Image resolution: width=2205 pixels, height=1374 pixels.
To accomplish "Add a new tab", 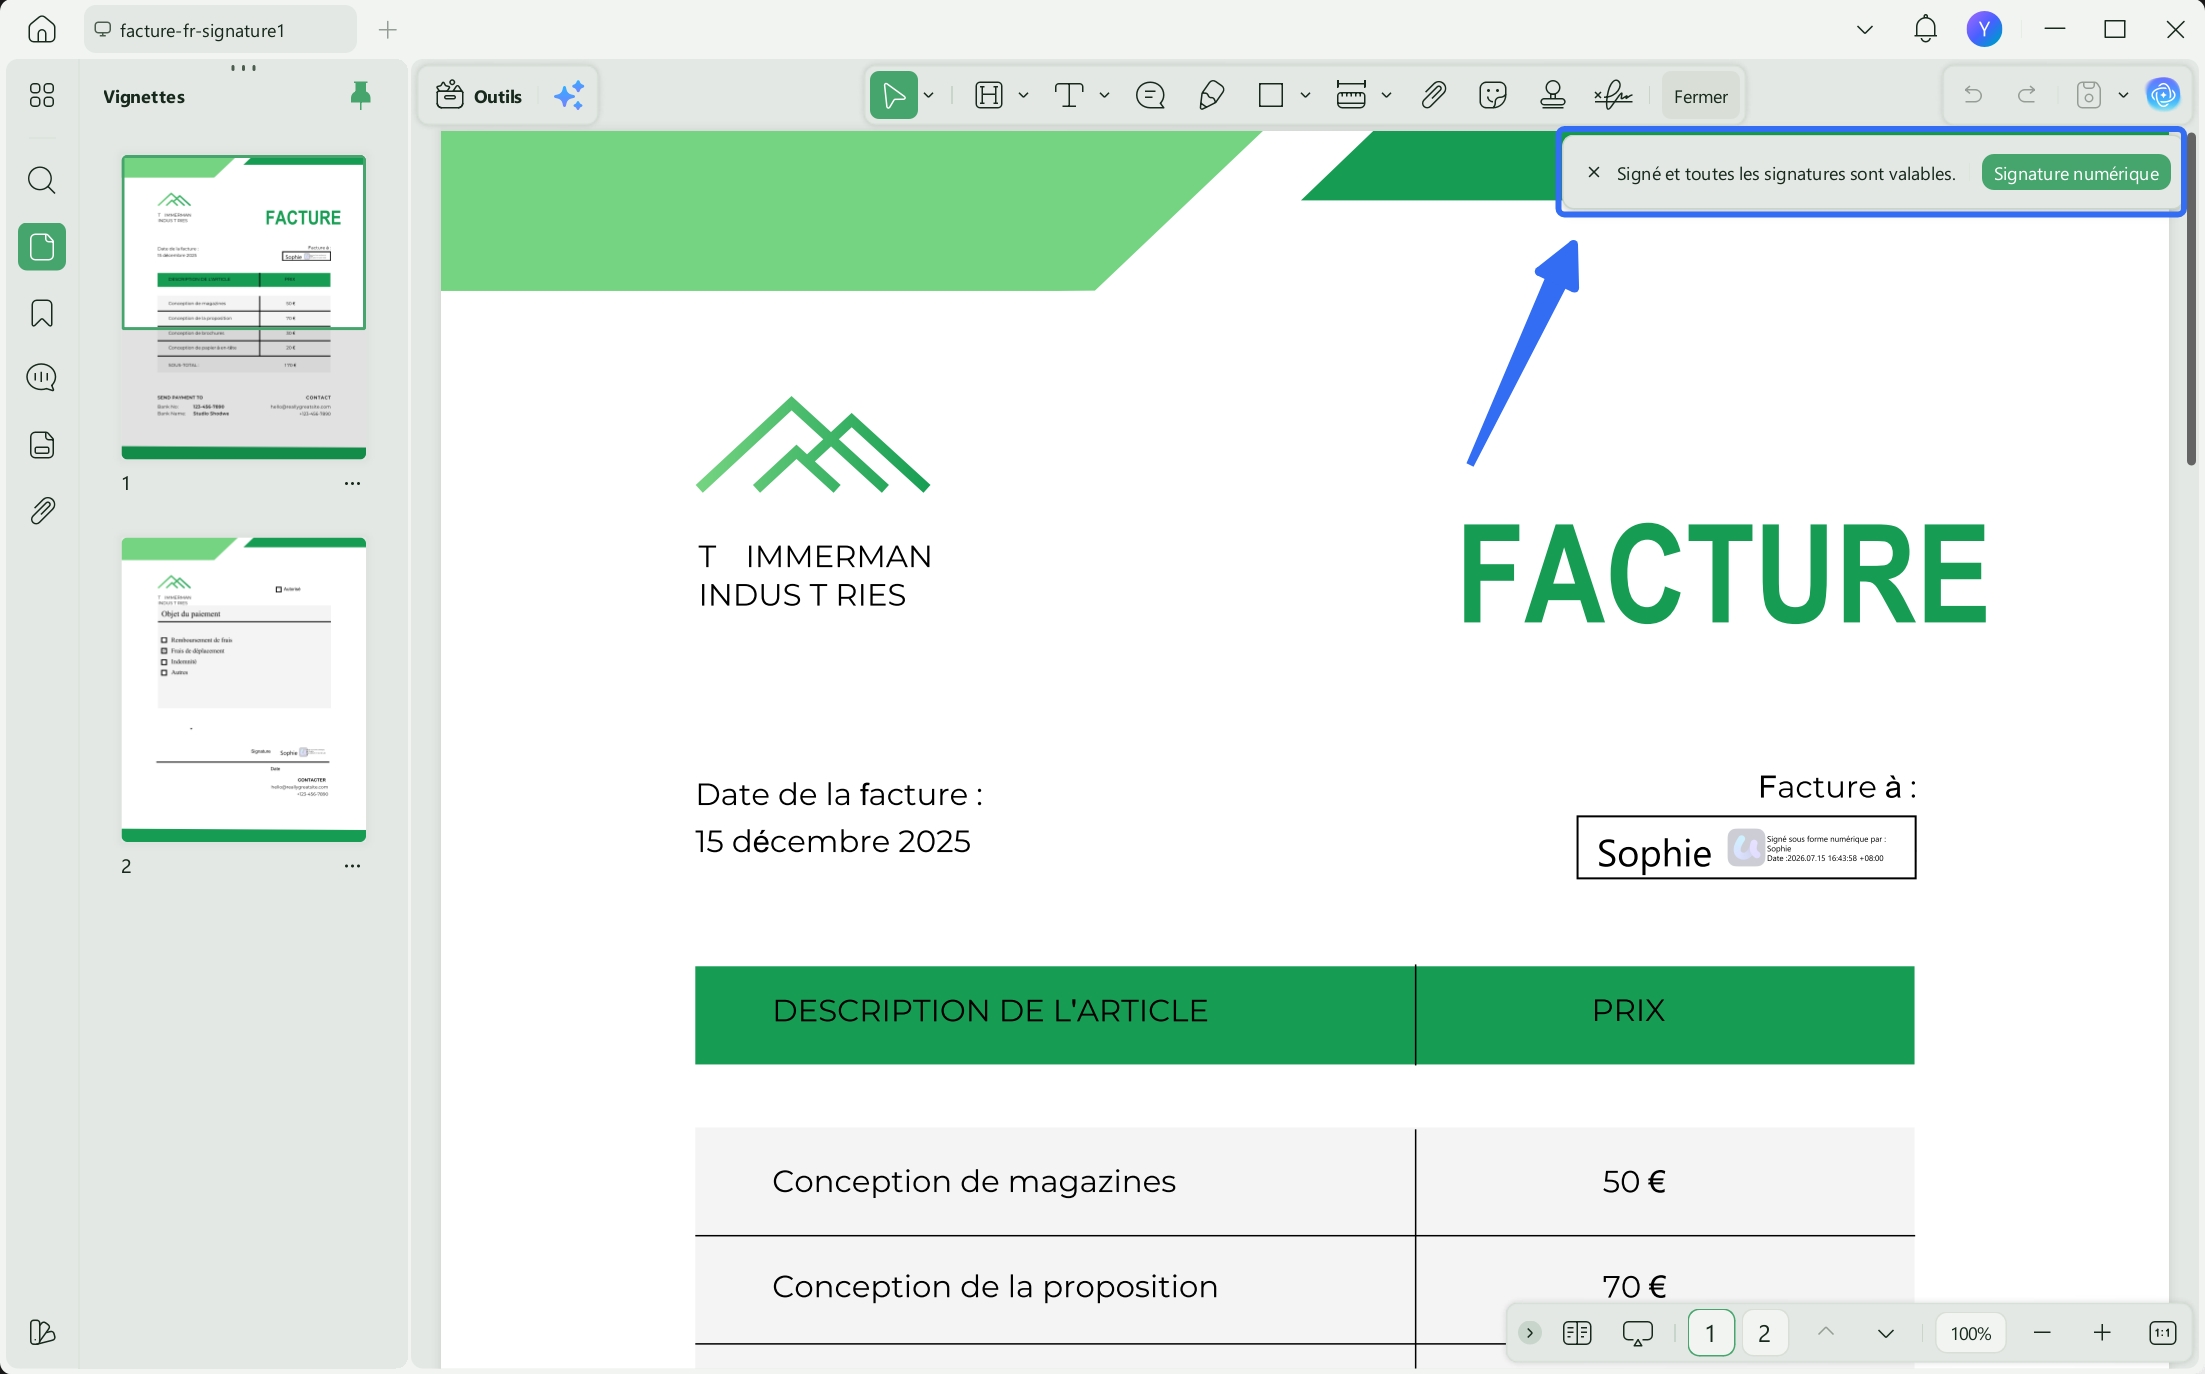I will [388, 30].
